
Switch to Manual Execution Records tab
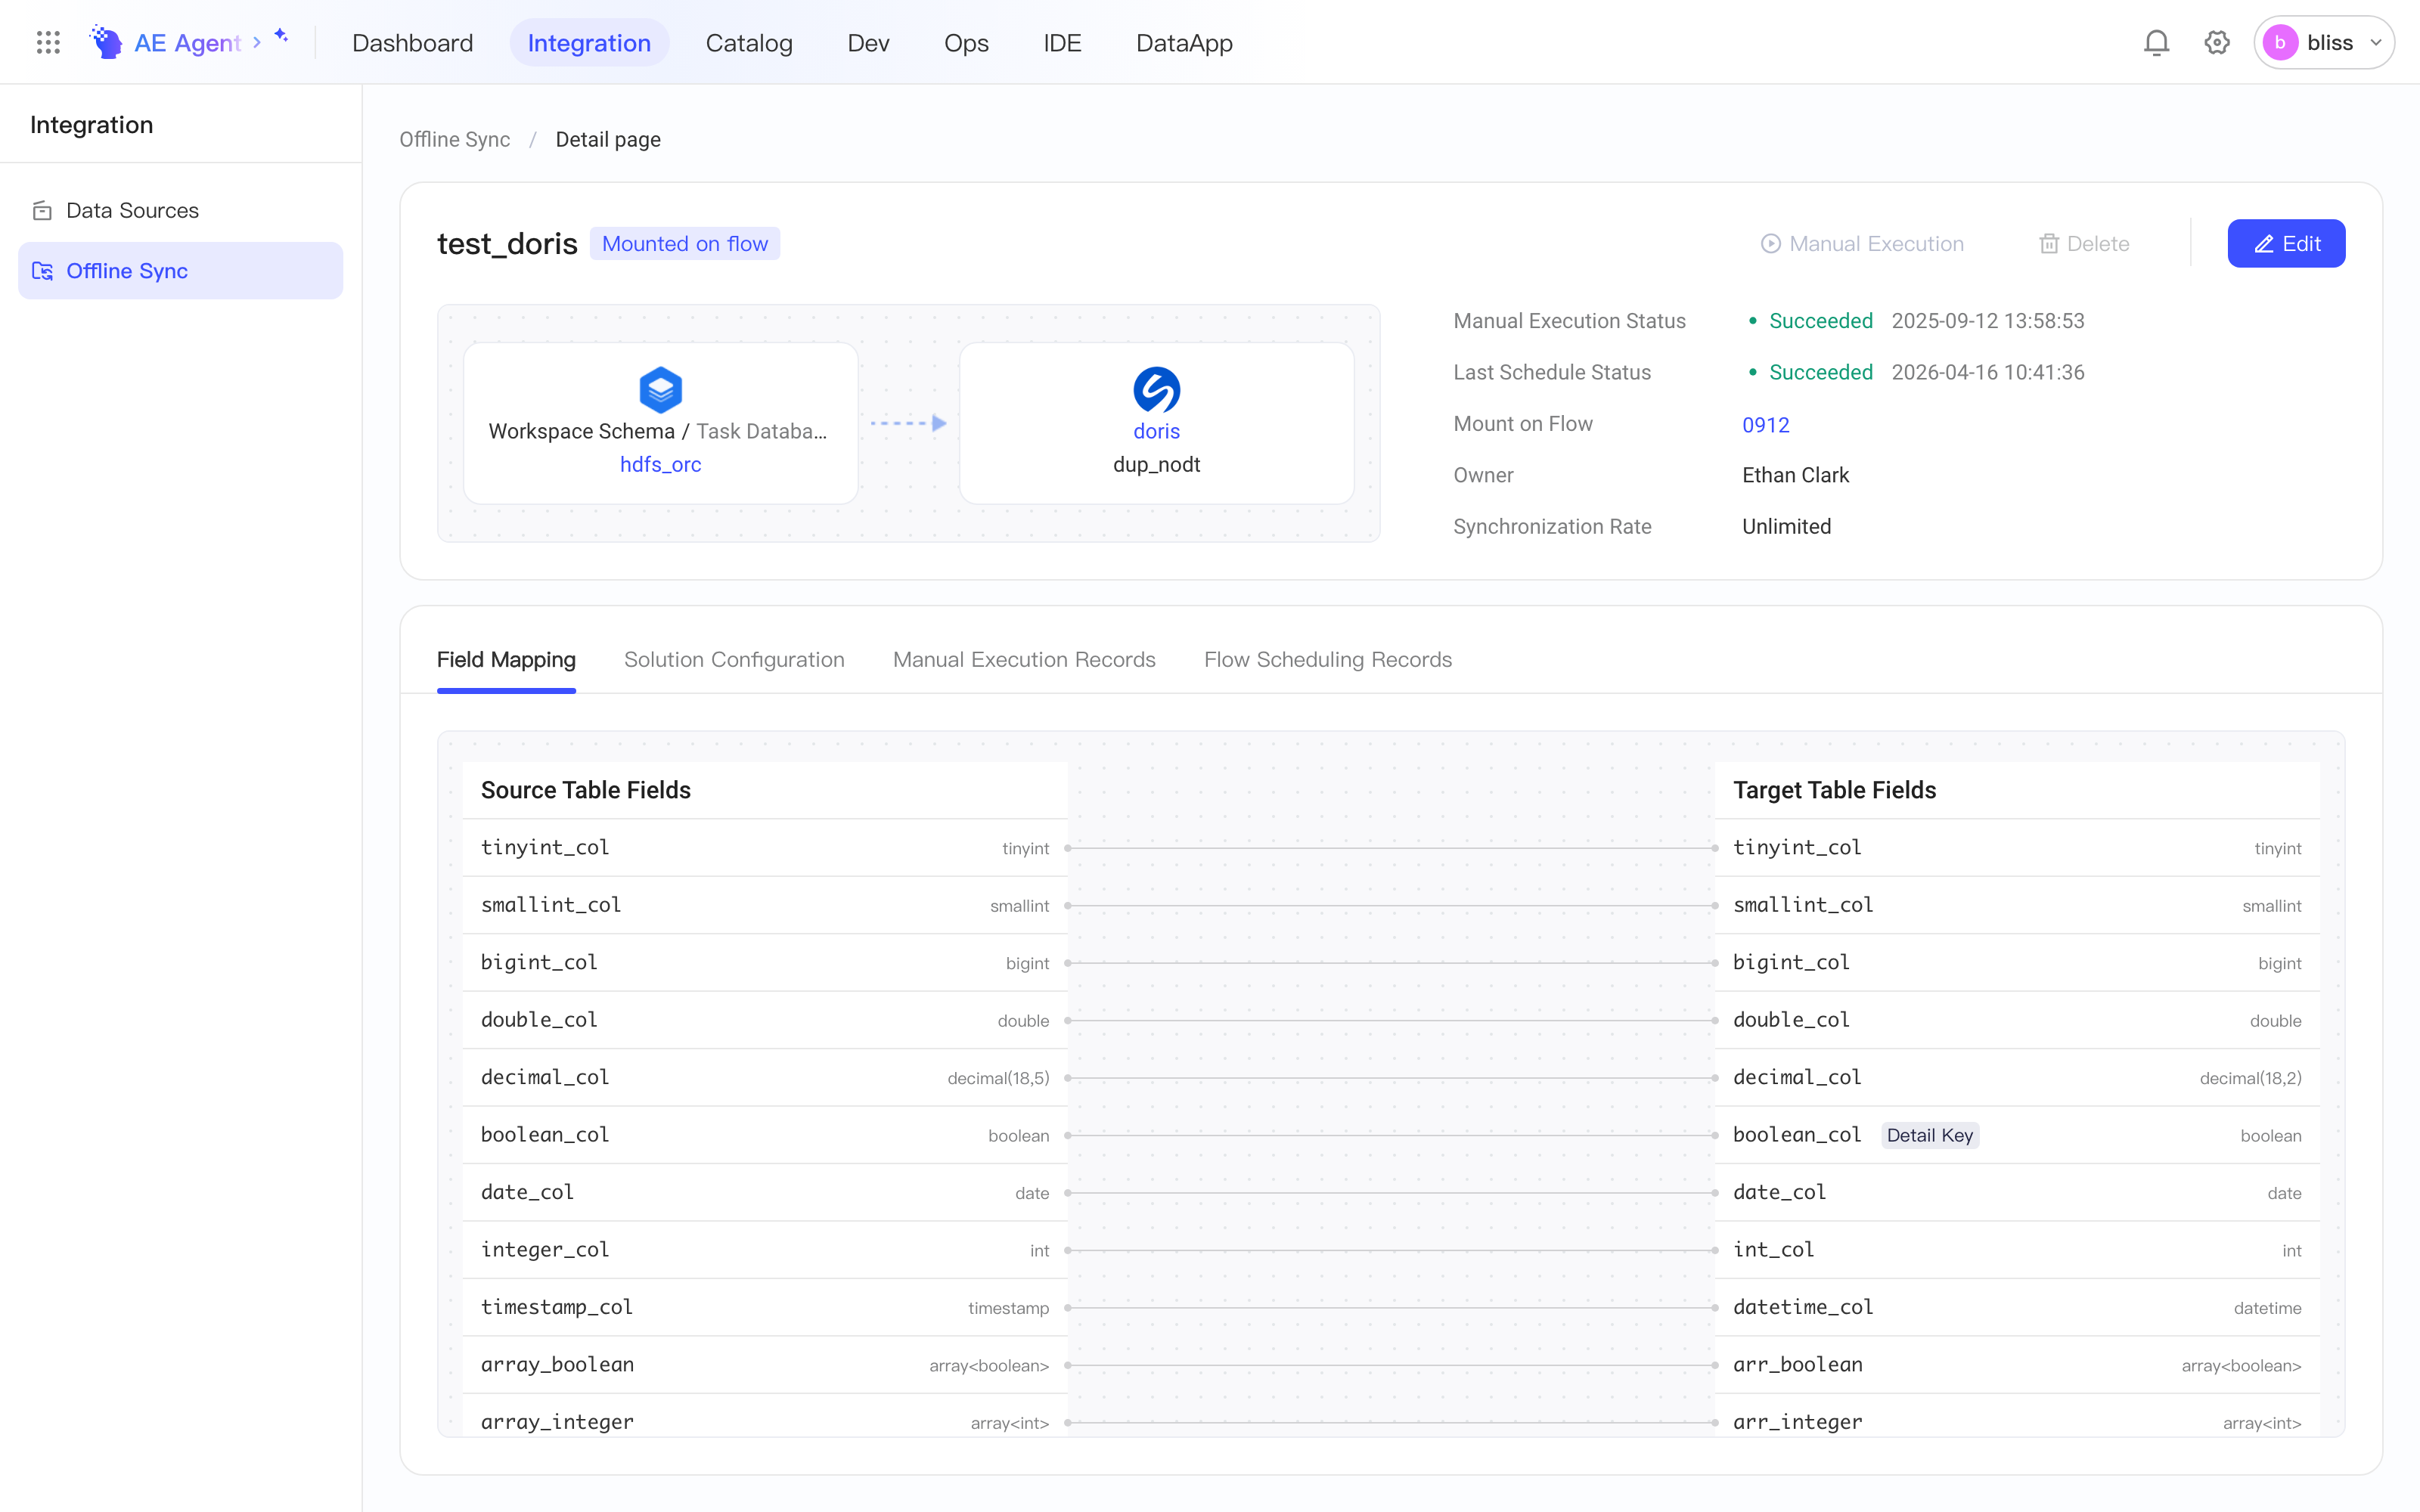(x=1024, y=660)
